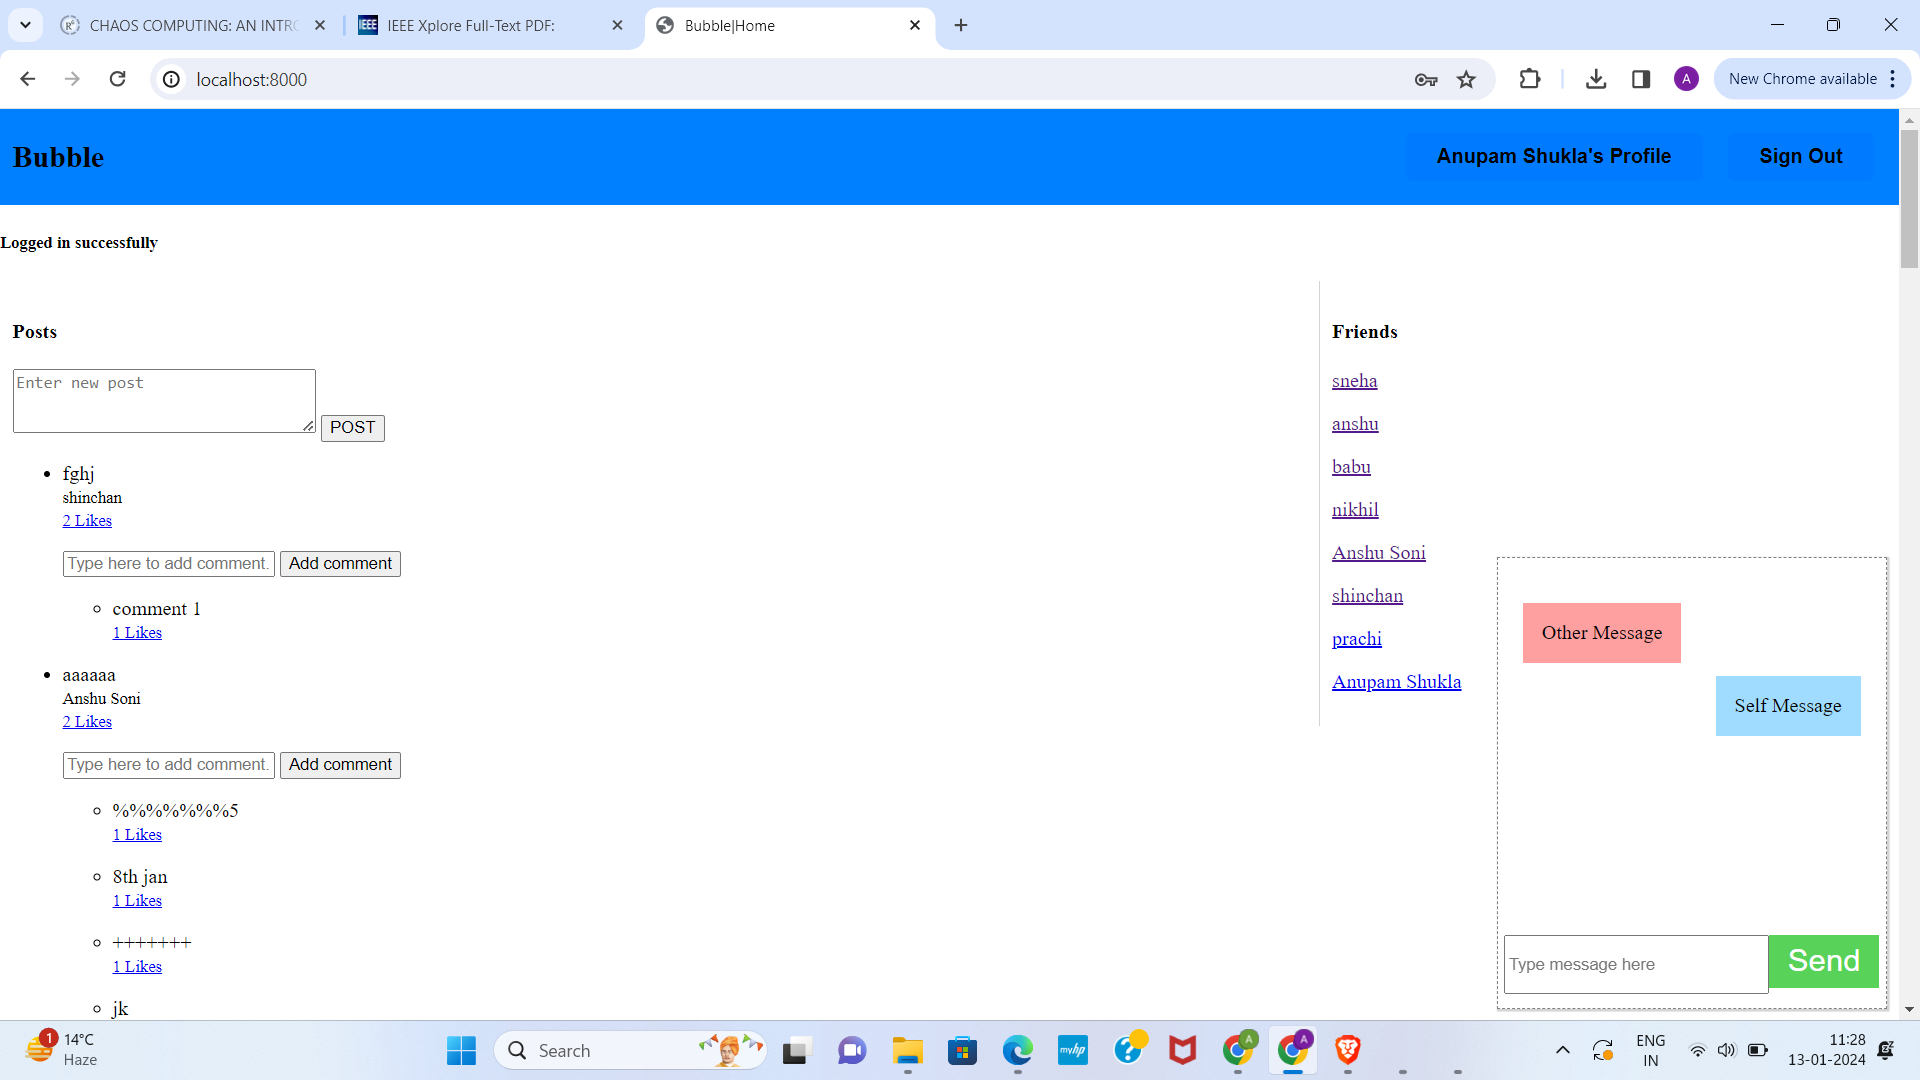Show hidden system tray icons chevron
The width and height of the screenshot is (1920, 1080).
pos(1562,1050)
